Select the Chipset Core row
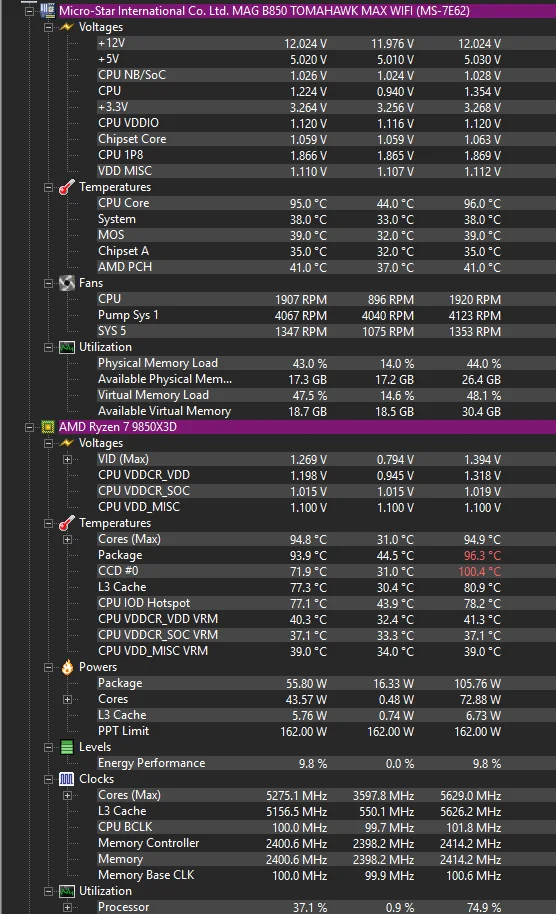 click(x=326, y=139)
